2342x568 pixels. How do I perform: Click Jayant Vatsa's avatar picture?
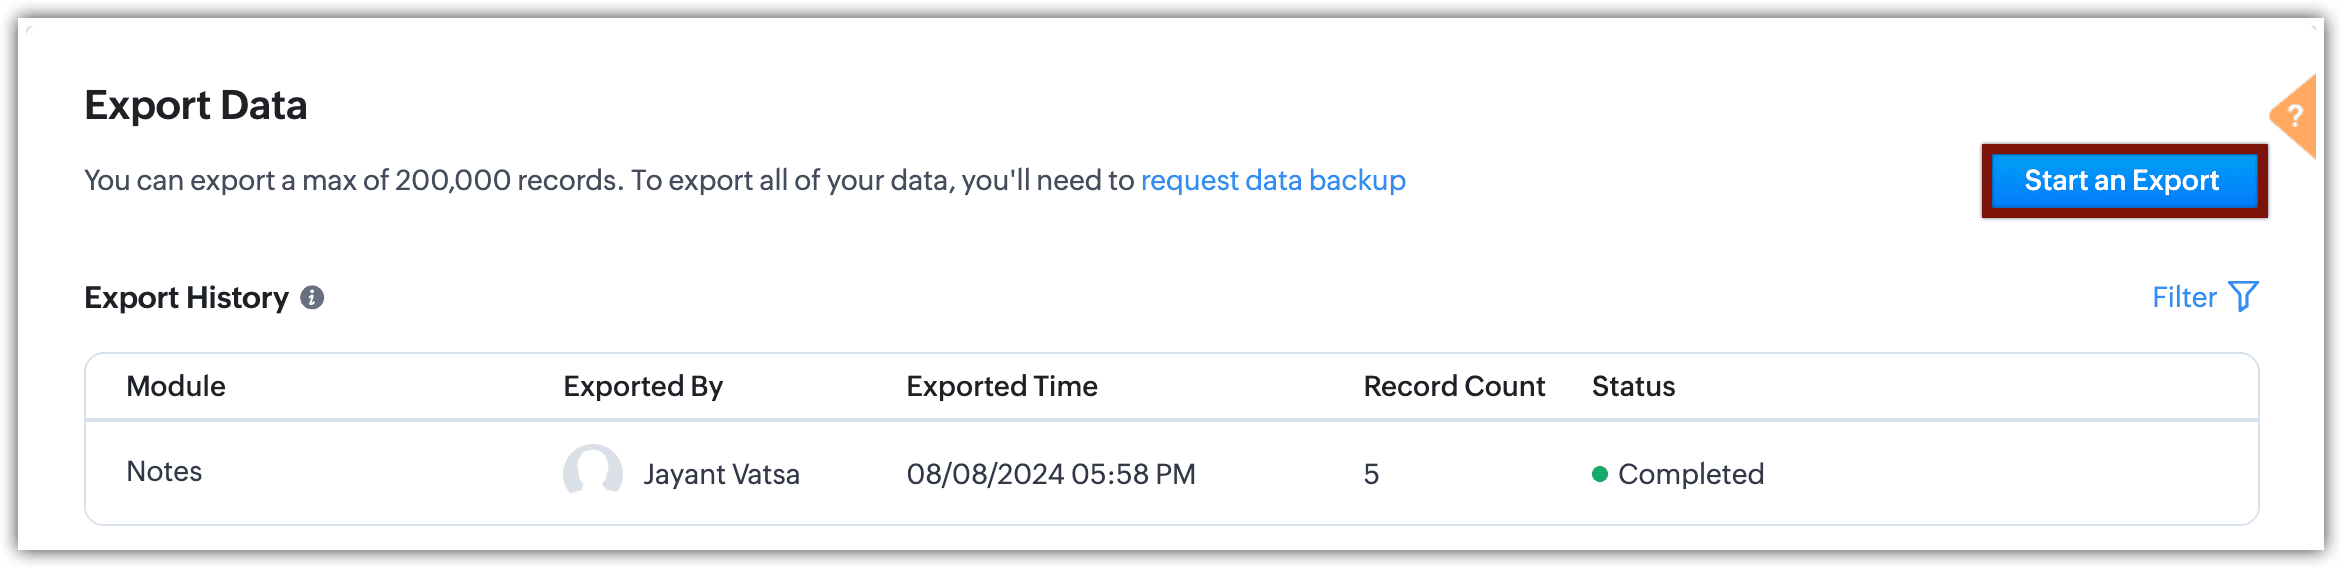point(593,472)
